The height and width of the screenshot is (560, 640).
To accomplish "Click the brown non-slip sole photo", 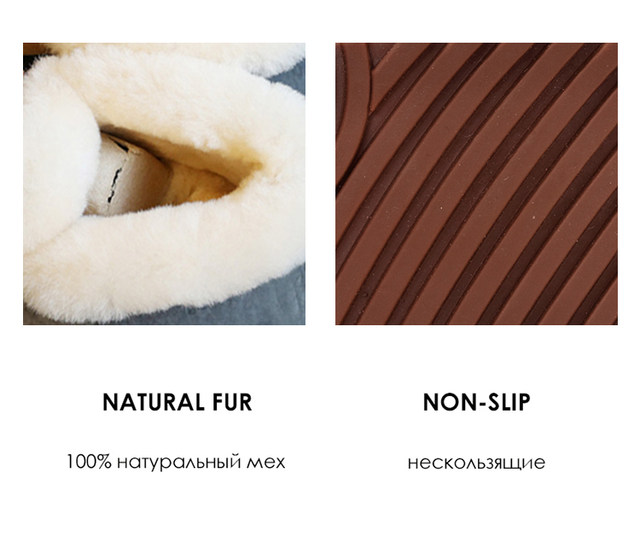I will point(476,184).
